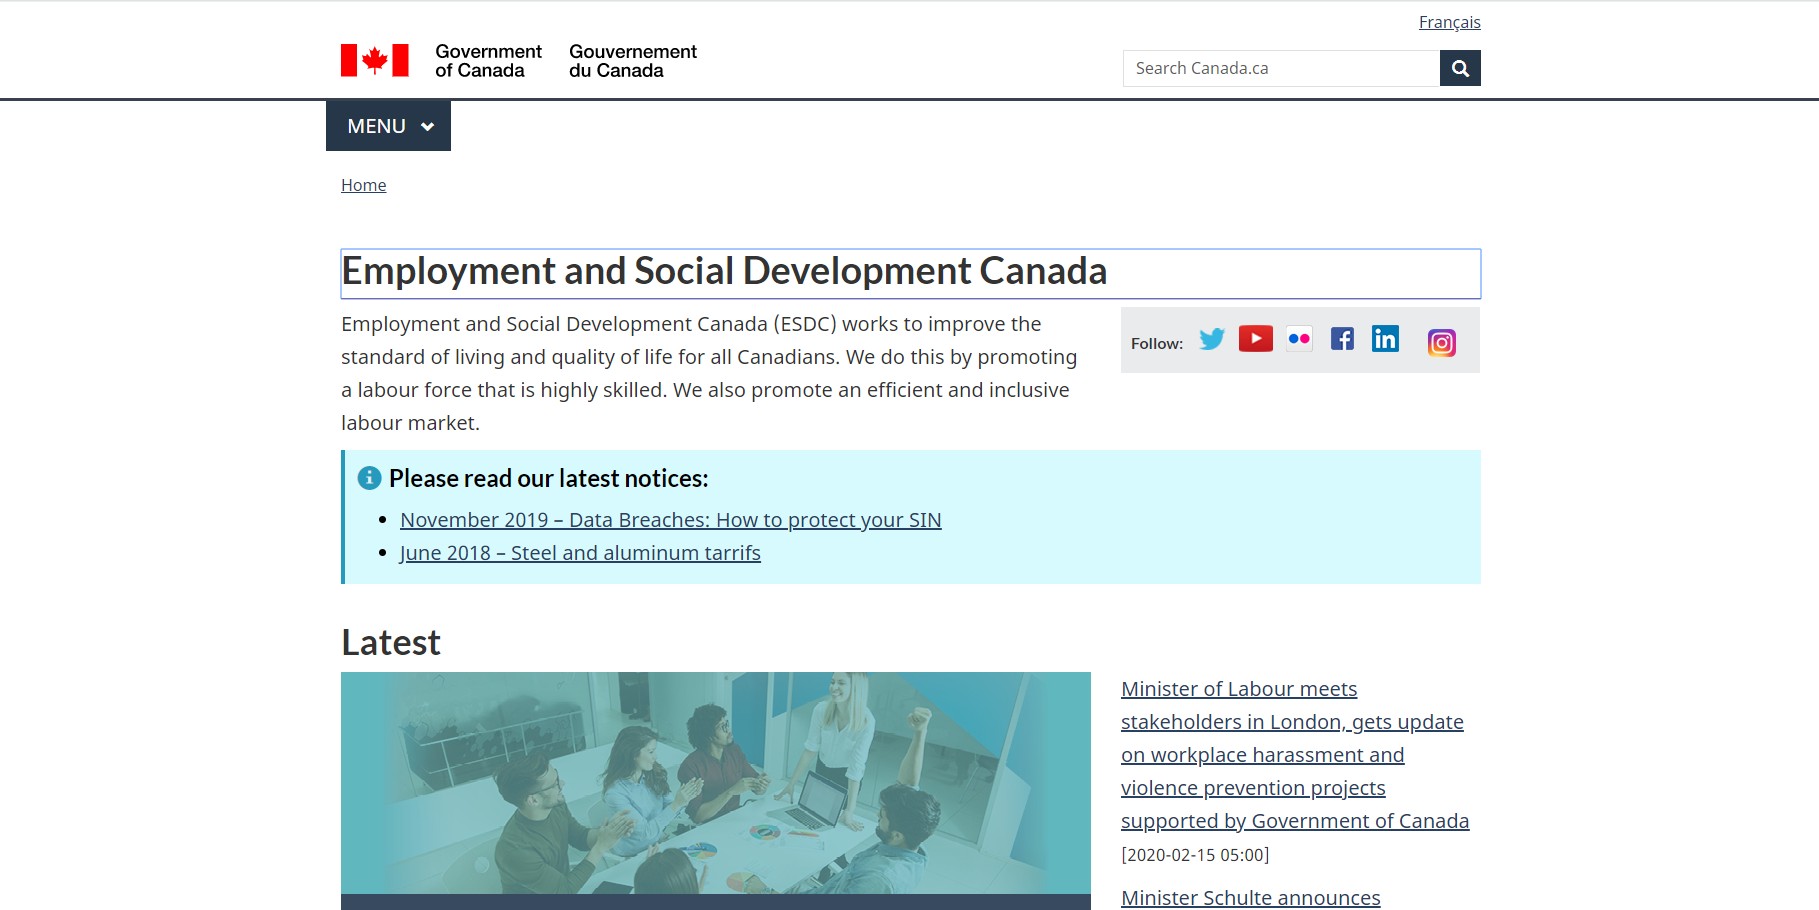
Task: Click the 'Please read our latest notices:' heading
Action: tap(548, 479)
